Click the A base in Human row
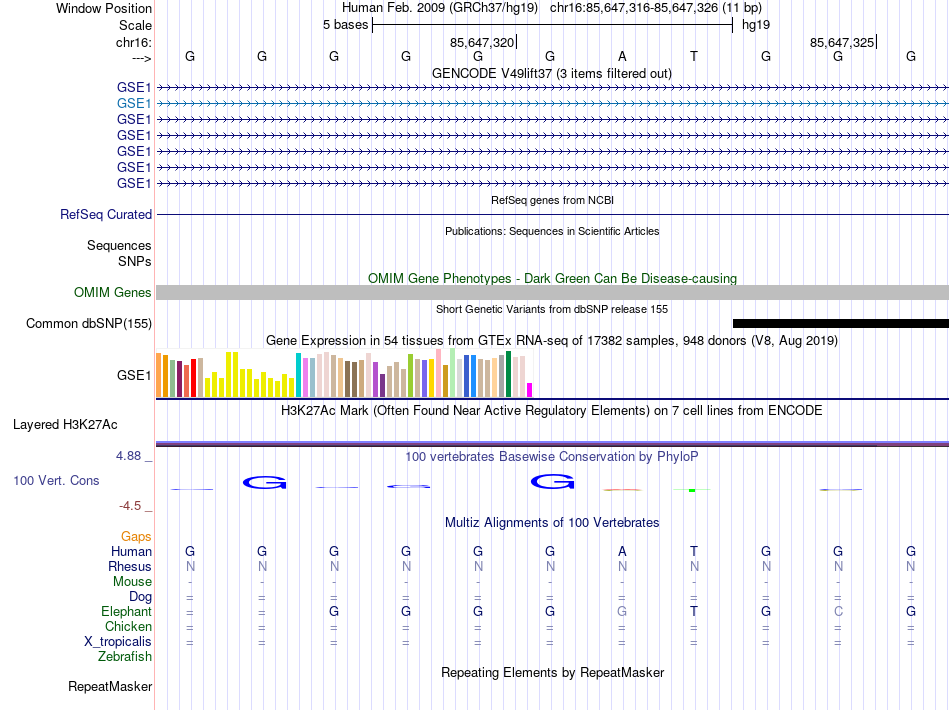Image resolution: width=950 pixels, height=710 pixels. [622, 552]
